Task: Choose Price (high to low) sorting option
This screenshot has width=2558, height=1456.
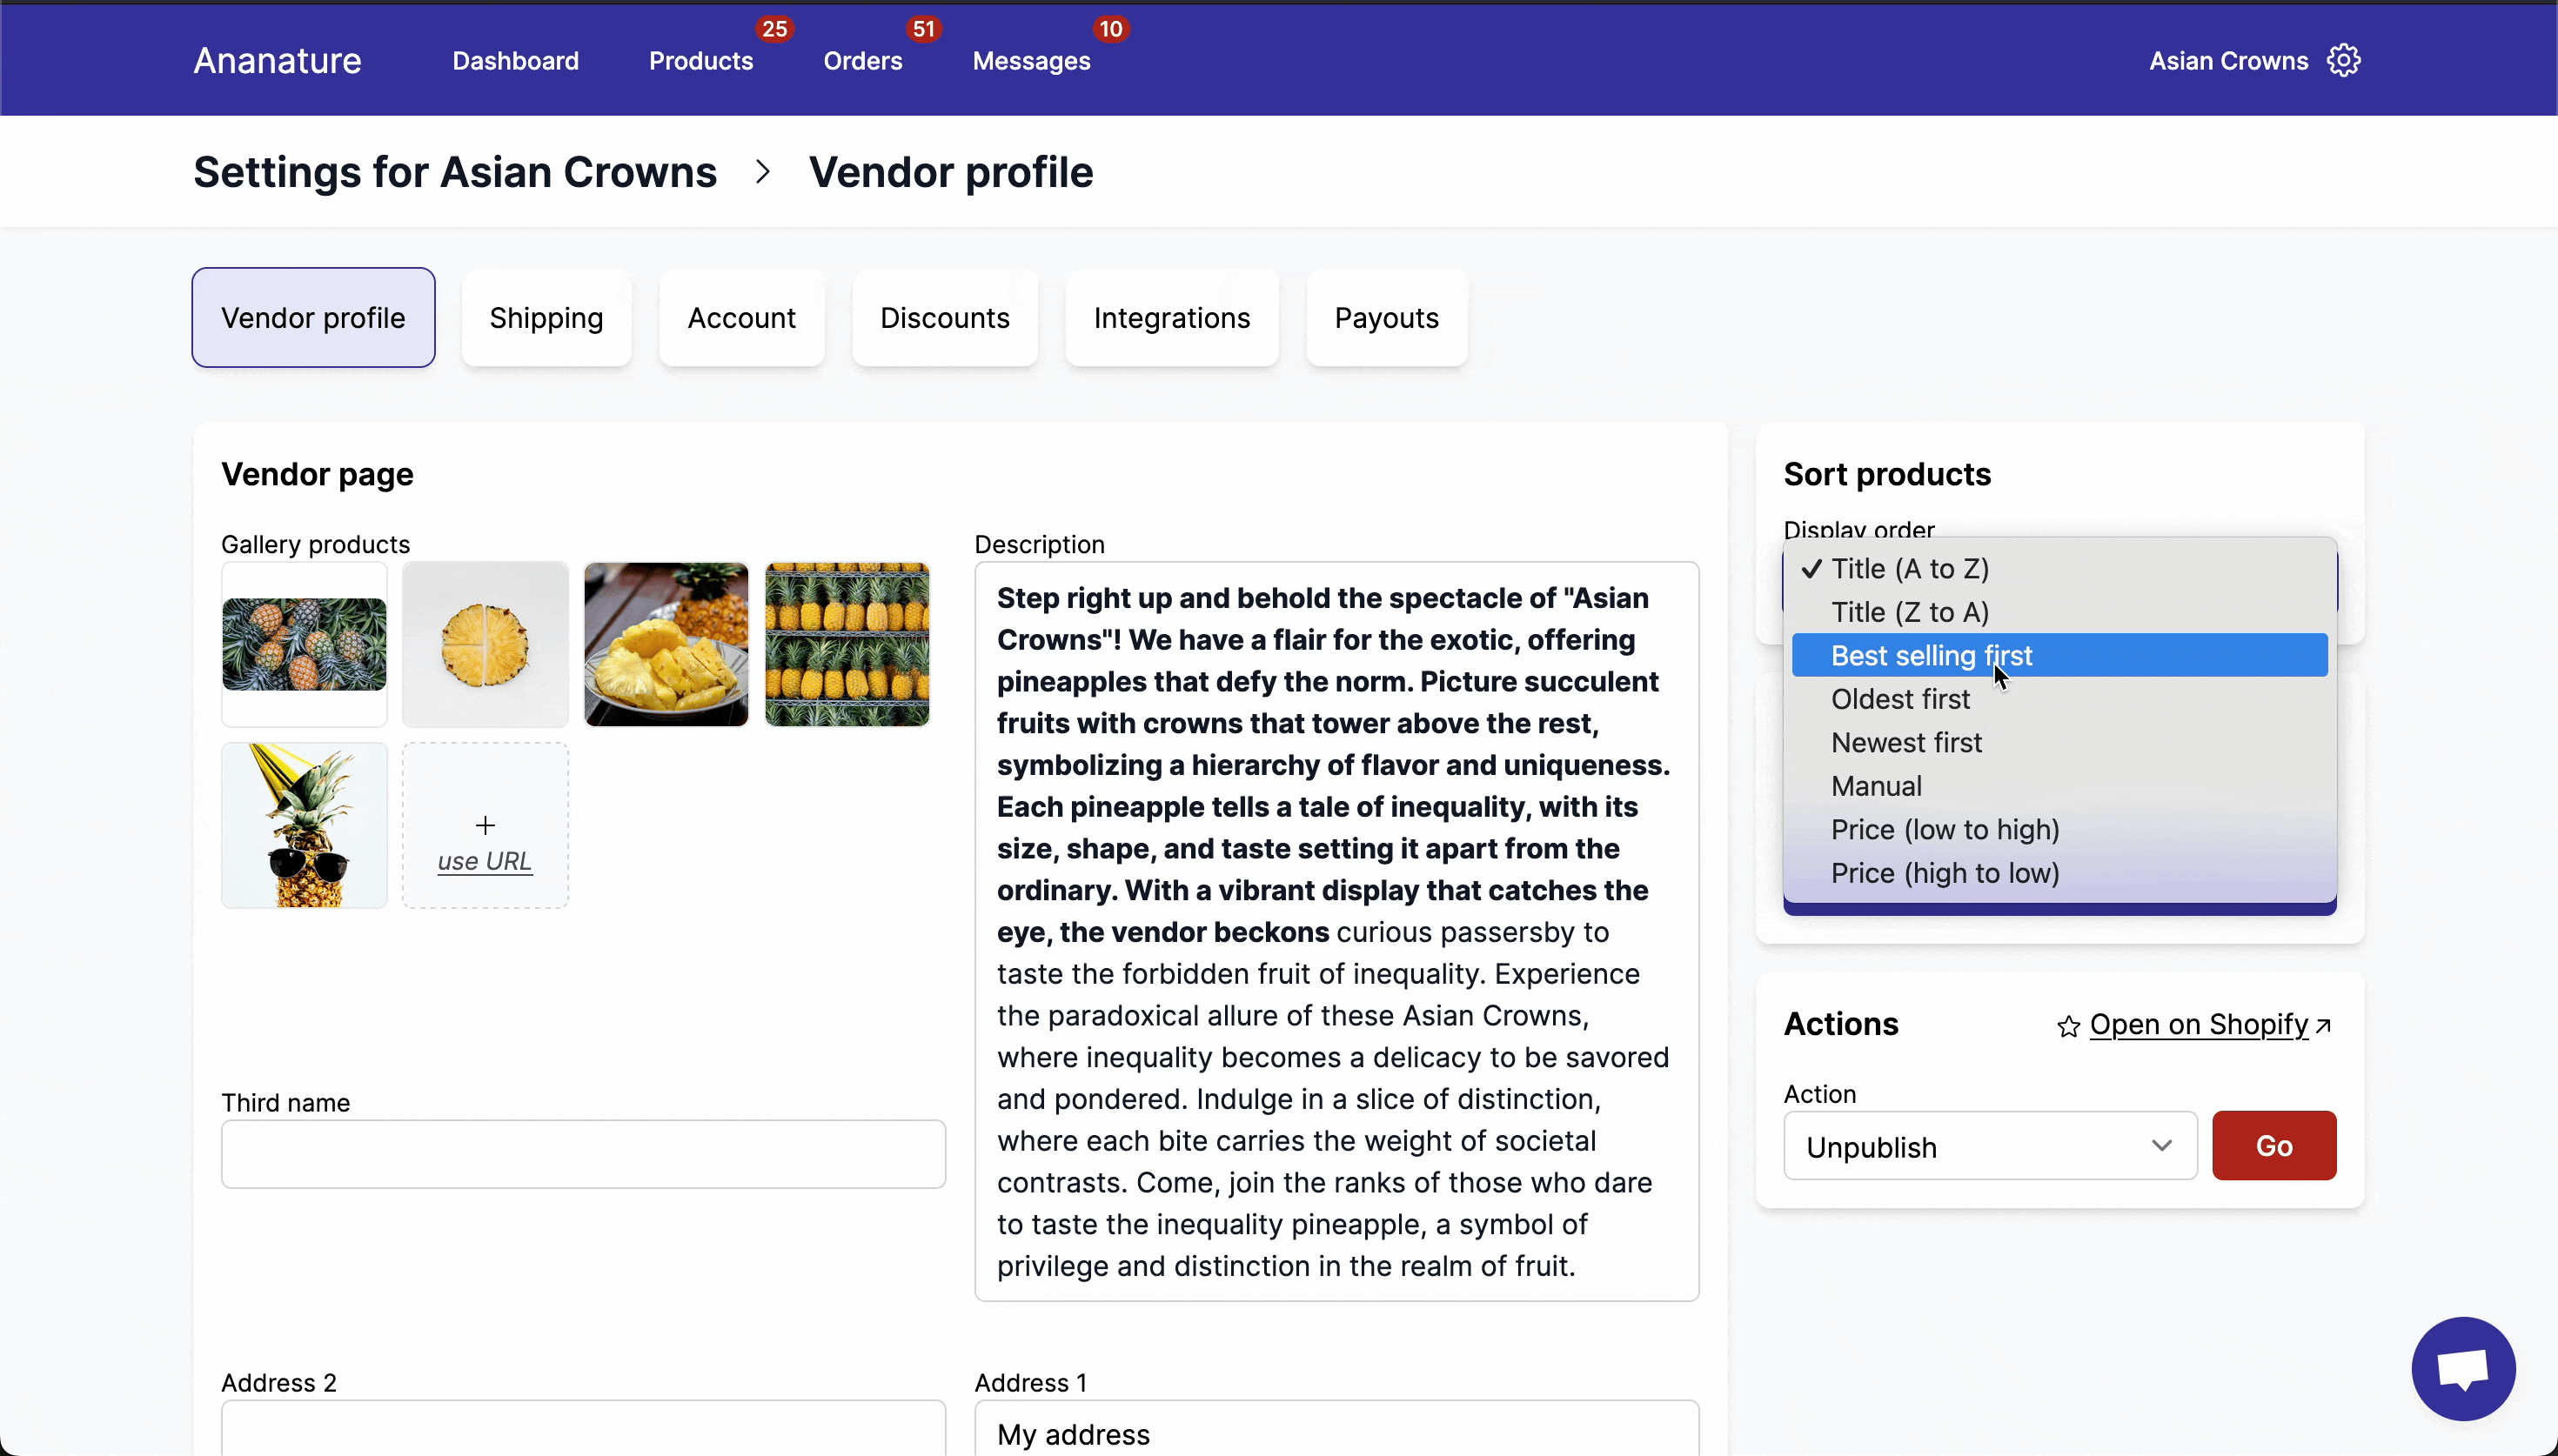Action: click(x=1944, y=872)
